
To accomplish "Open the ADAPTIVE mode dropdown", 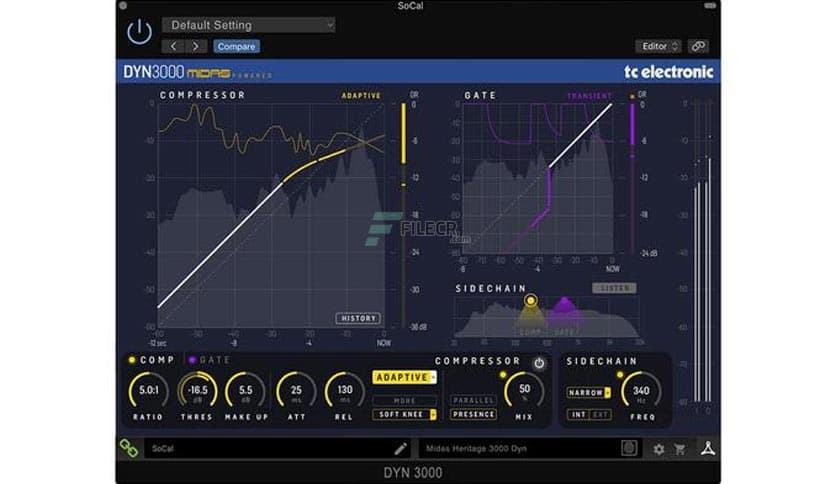I will (x=404, y=377).
